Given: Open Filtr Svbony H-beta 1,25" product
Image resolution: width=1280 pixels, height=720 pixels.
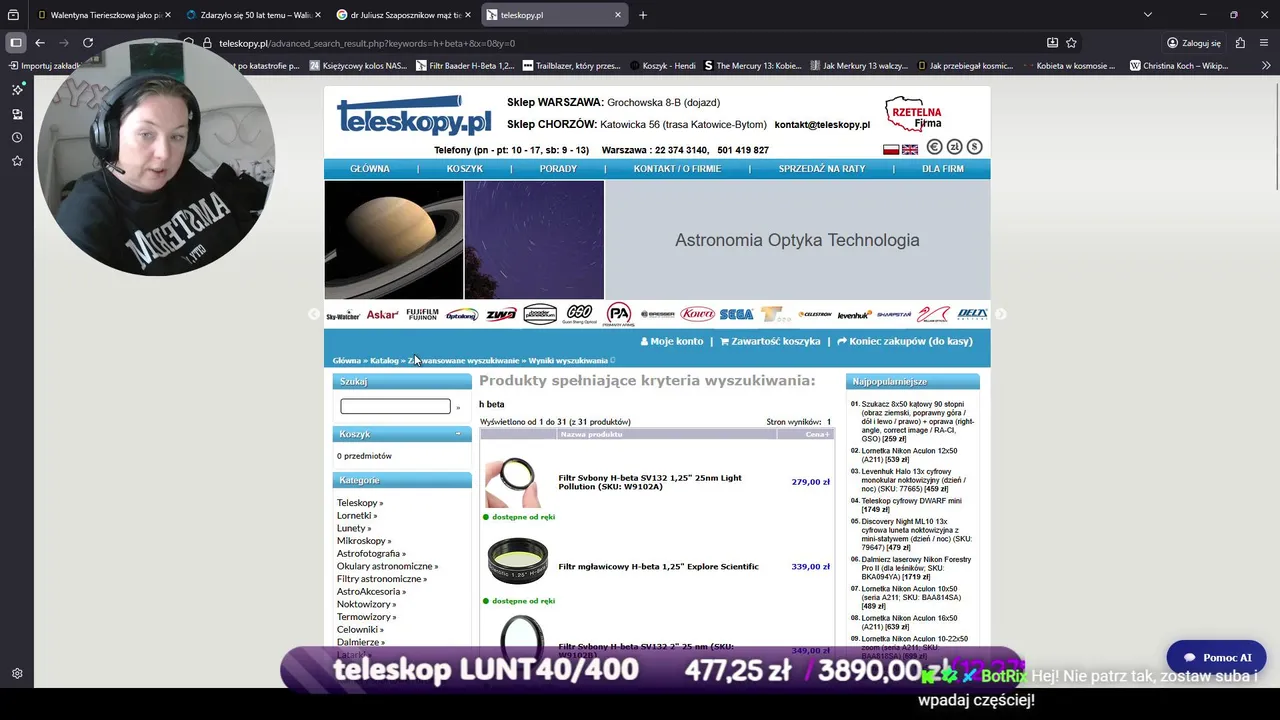Looking at the screenshot, I should [650, 482].
